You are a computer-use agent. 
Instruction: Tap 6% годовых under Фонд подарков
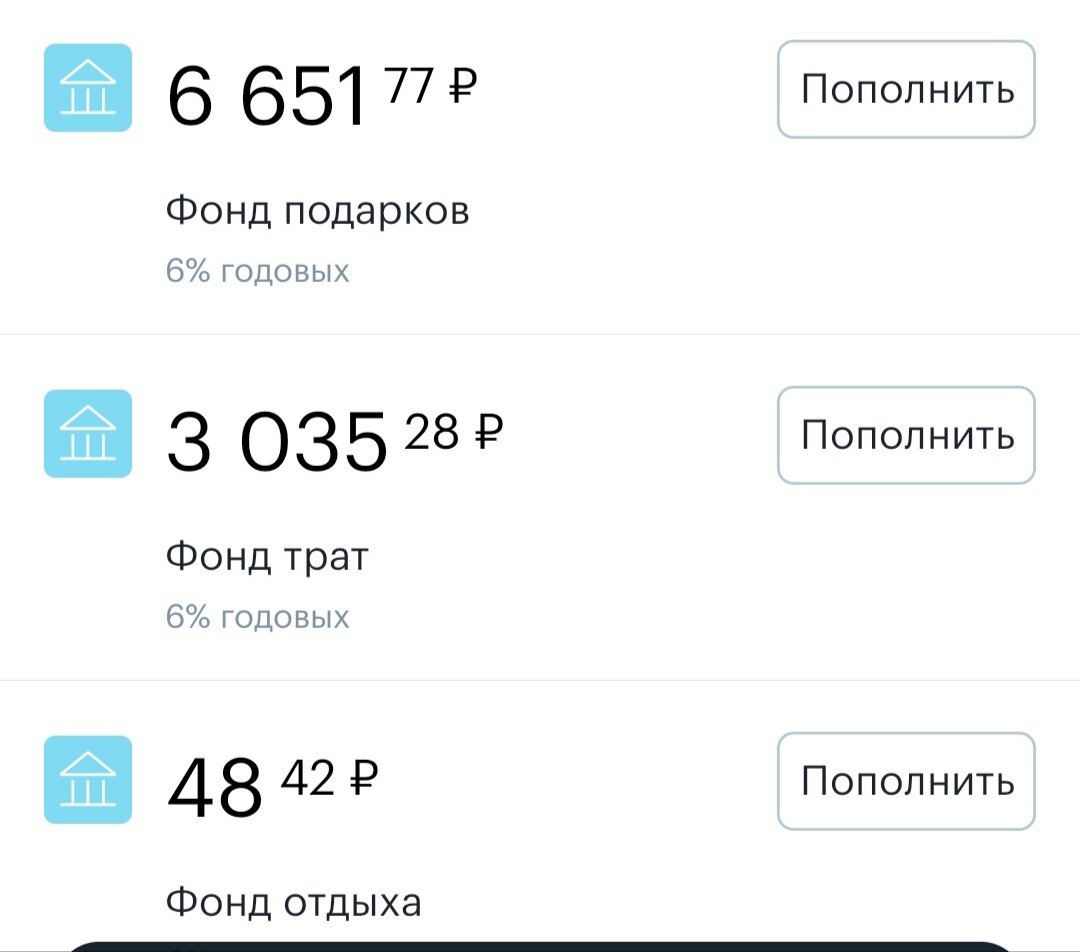258,271
